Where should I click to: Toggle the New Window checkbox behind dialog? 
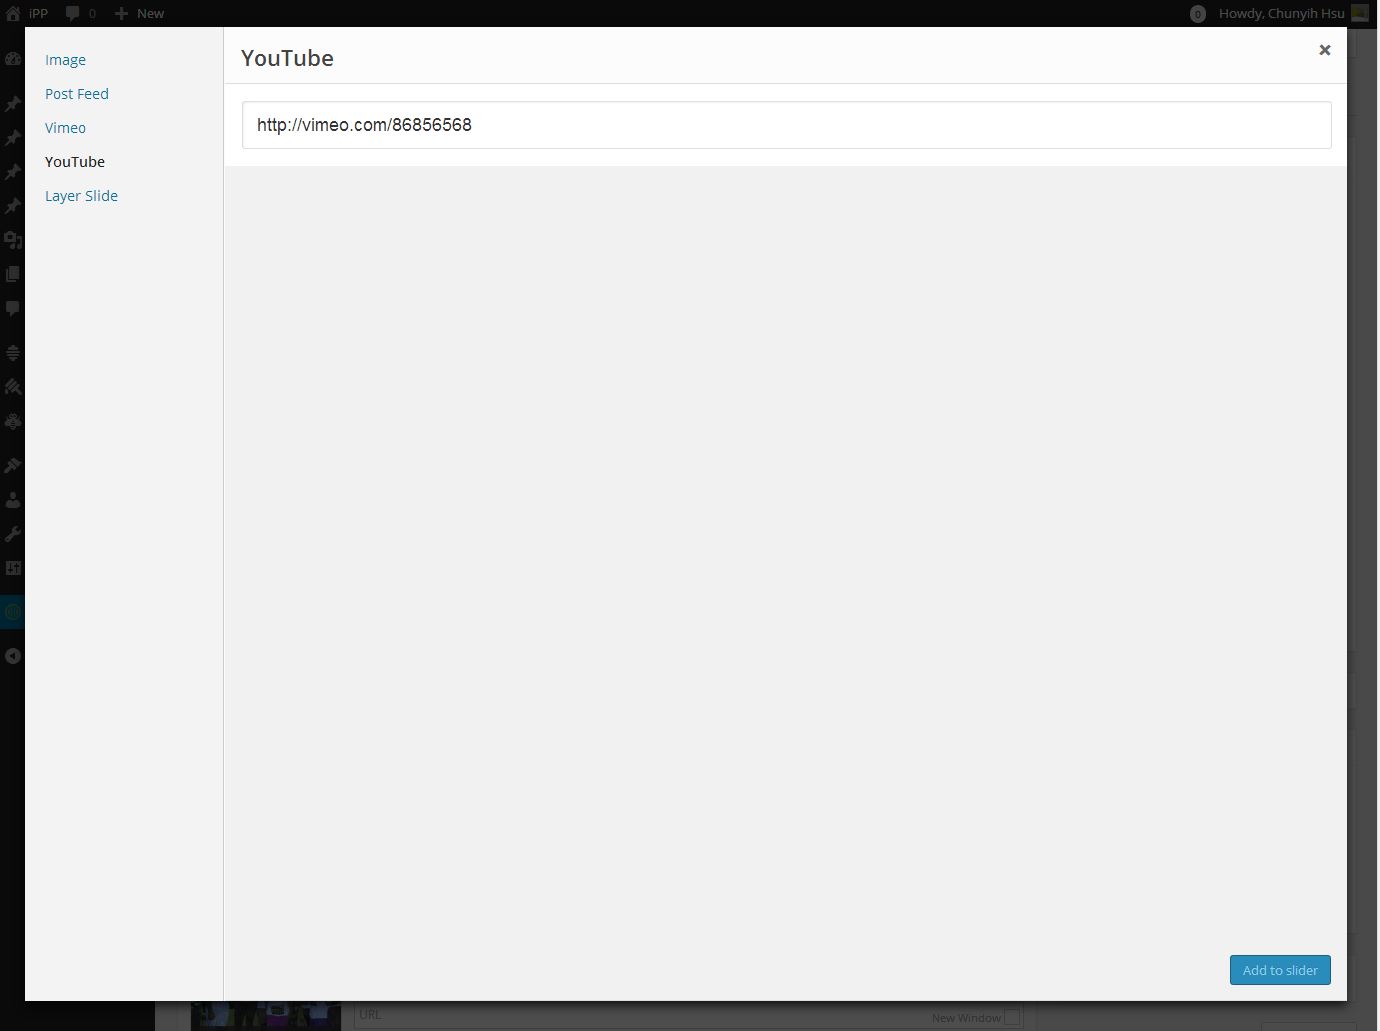[1013, 1017]
